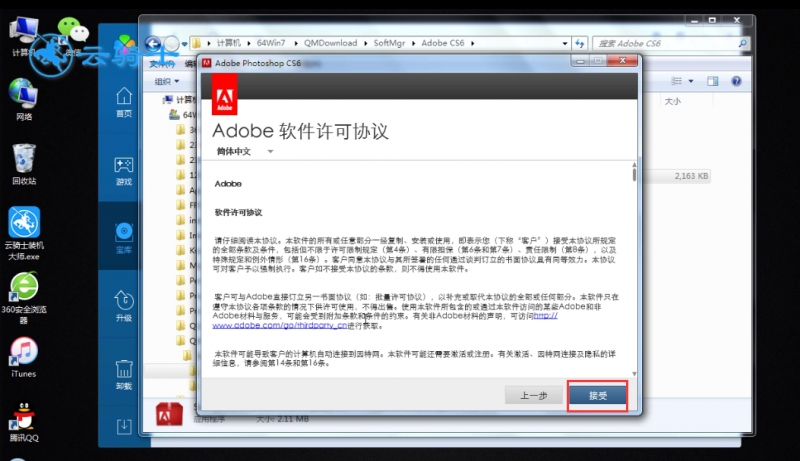Click the magnifier icon in the Explorer search box
Viewport: 800px width, 461px height.
pos(743,43)
